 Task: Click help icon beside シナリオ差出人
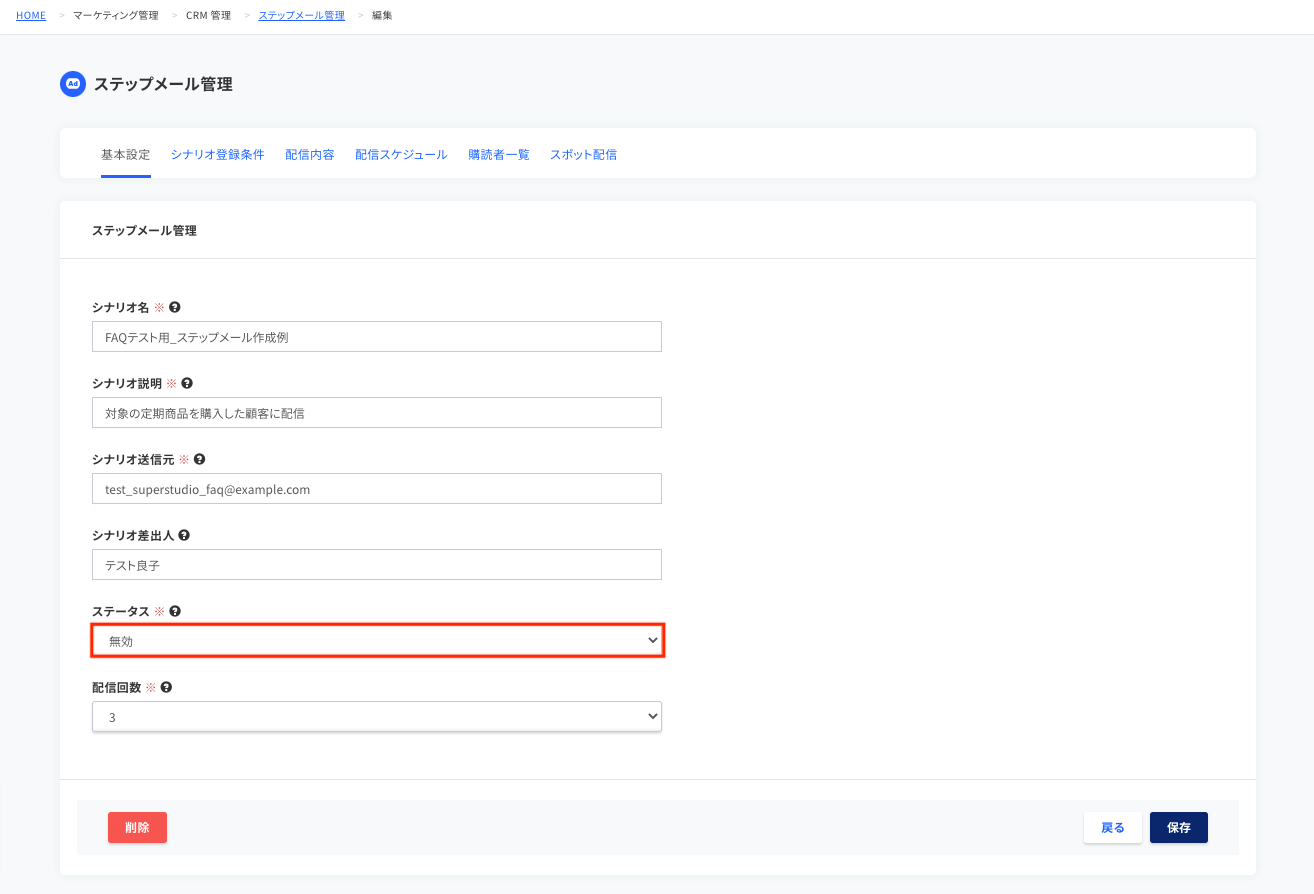[x=184, y=535]
